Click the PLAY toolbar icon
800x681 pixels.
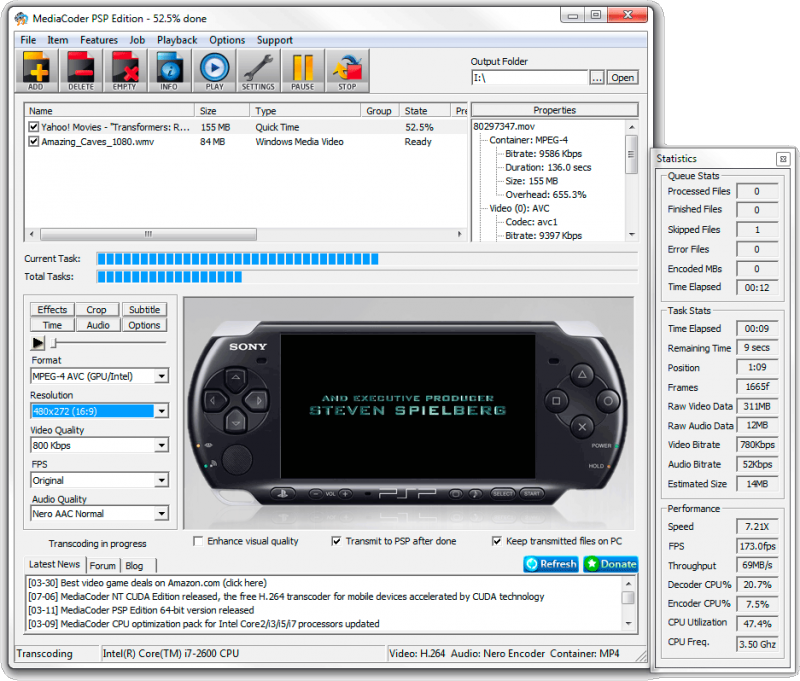(x=214, y=71)
